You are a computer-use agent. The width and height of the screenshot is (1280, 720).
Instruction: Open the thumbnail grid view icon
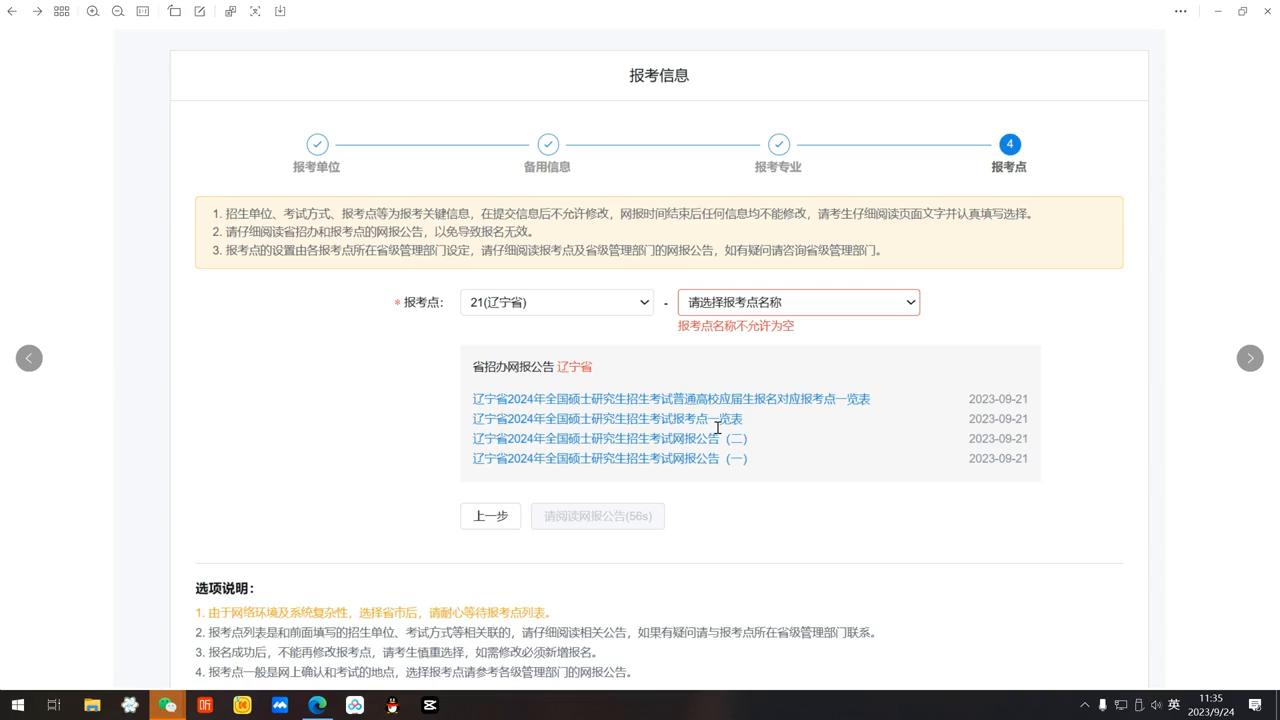[62, 11]
